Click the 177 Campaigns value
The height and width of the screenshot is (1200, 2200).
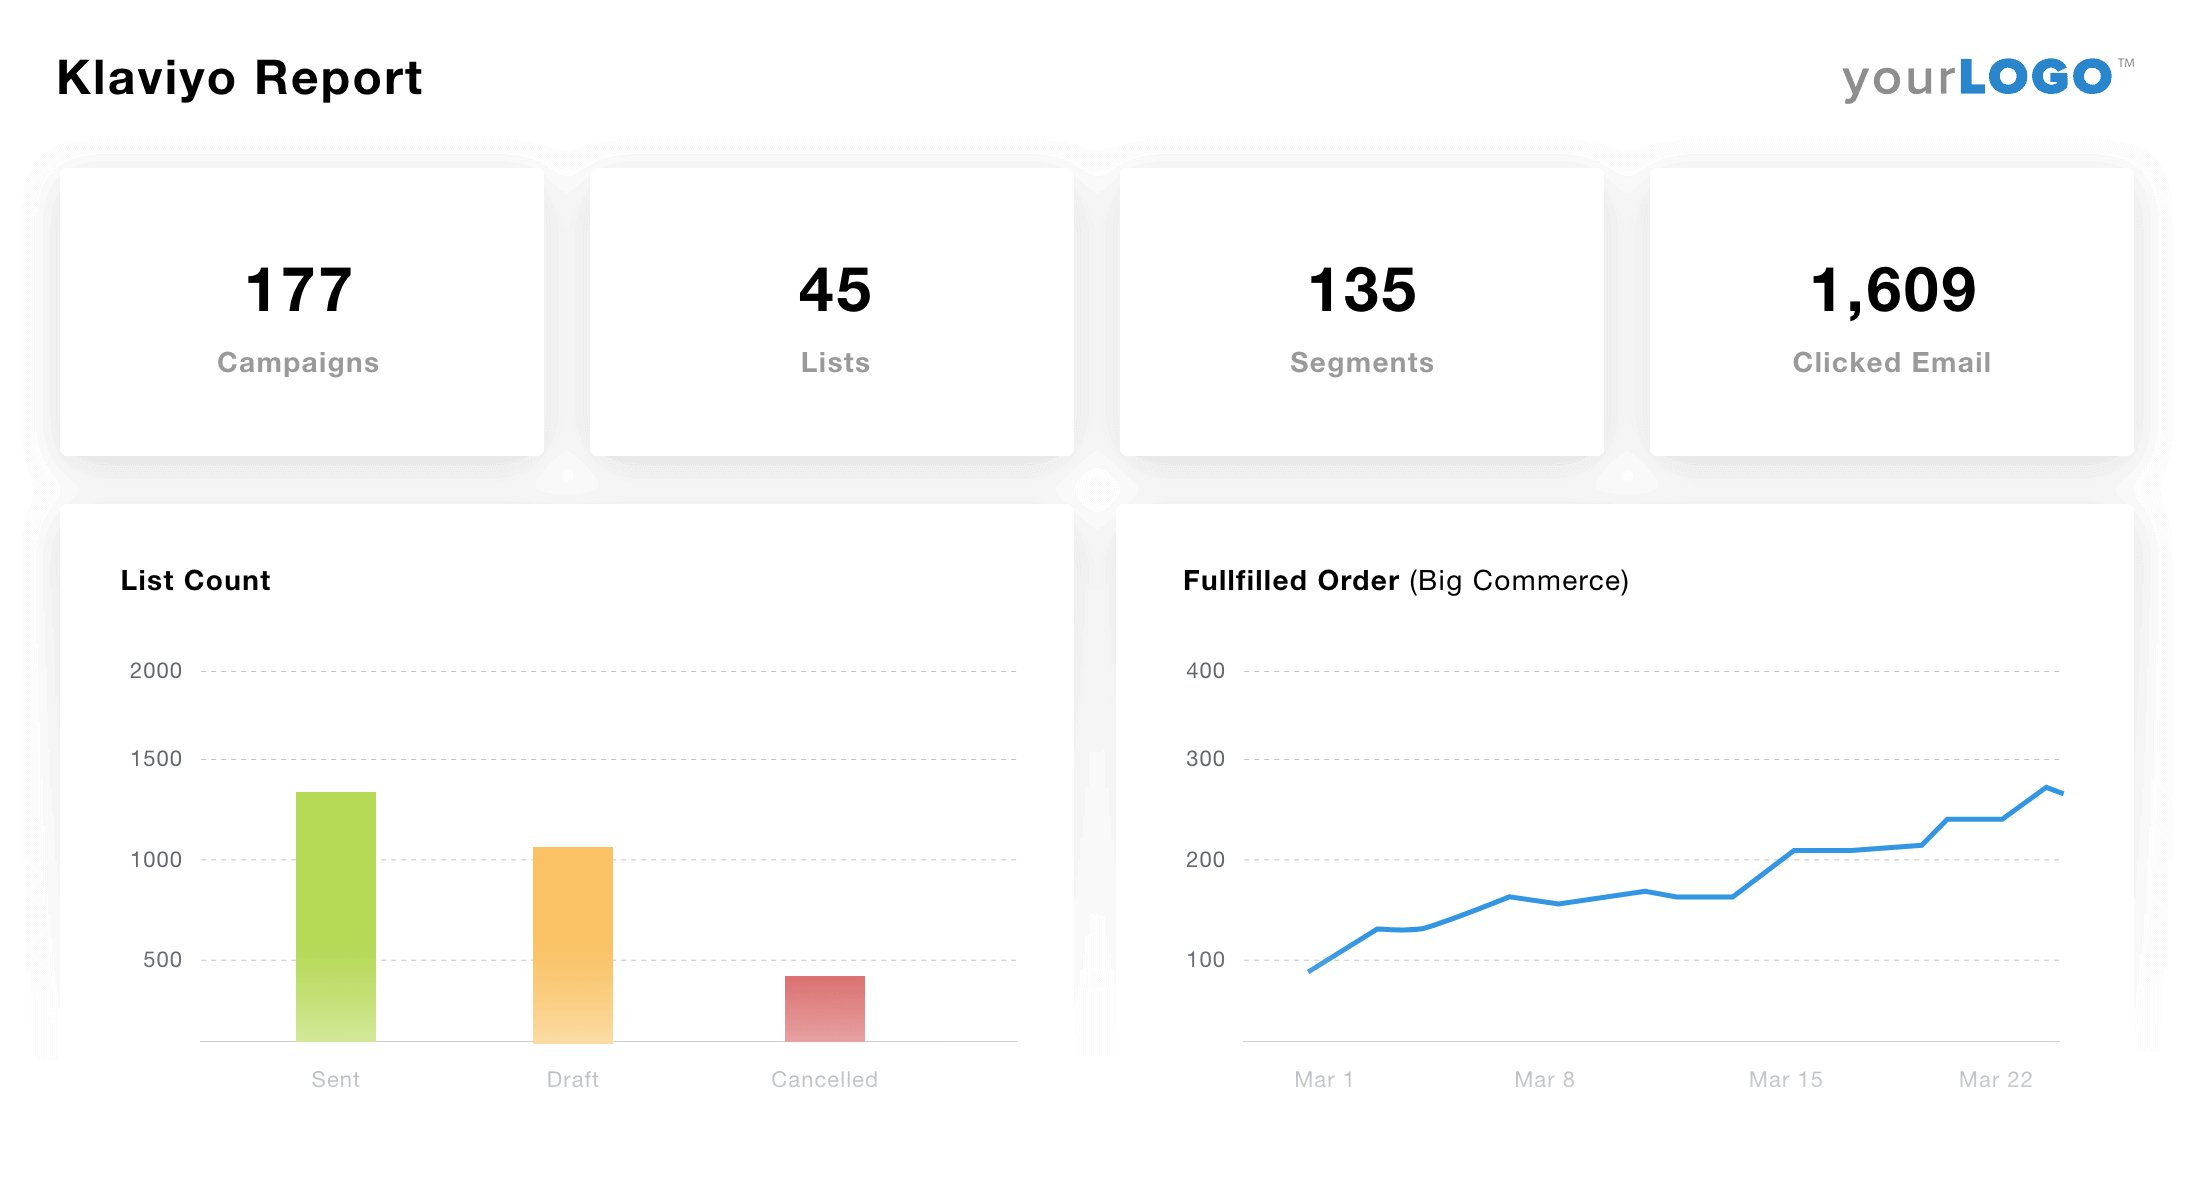click(297, 290)
